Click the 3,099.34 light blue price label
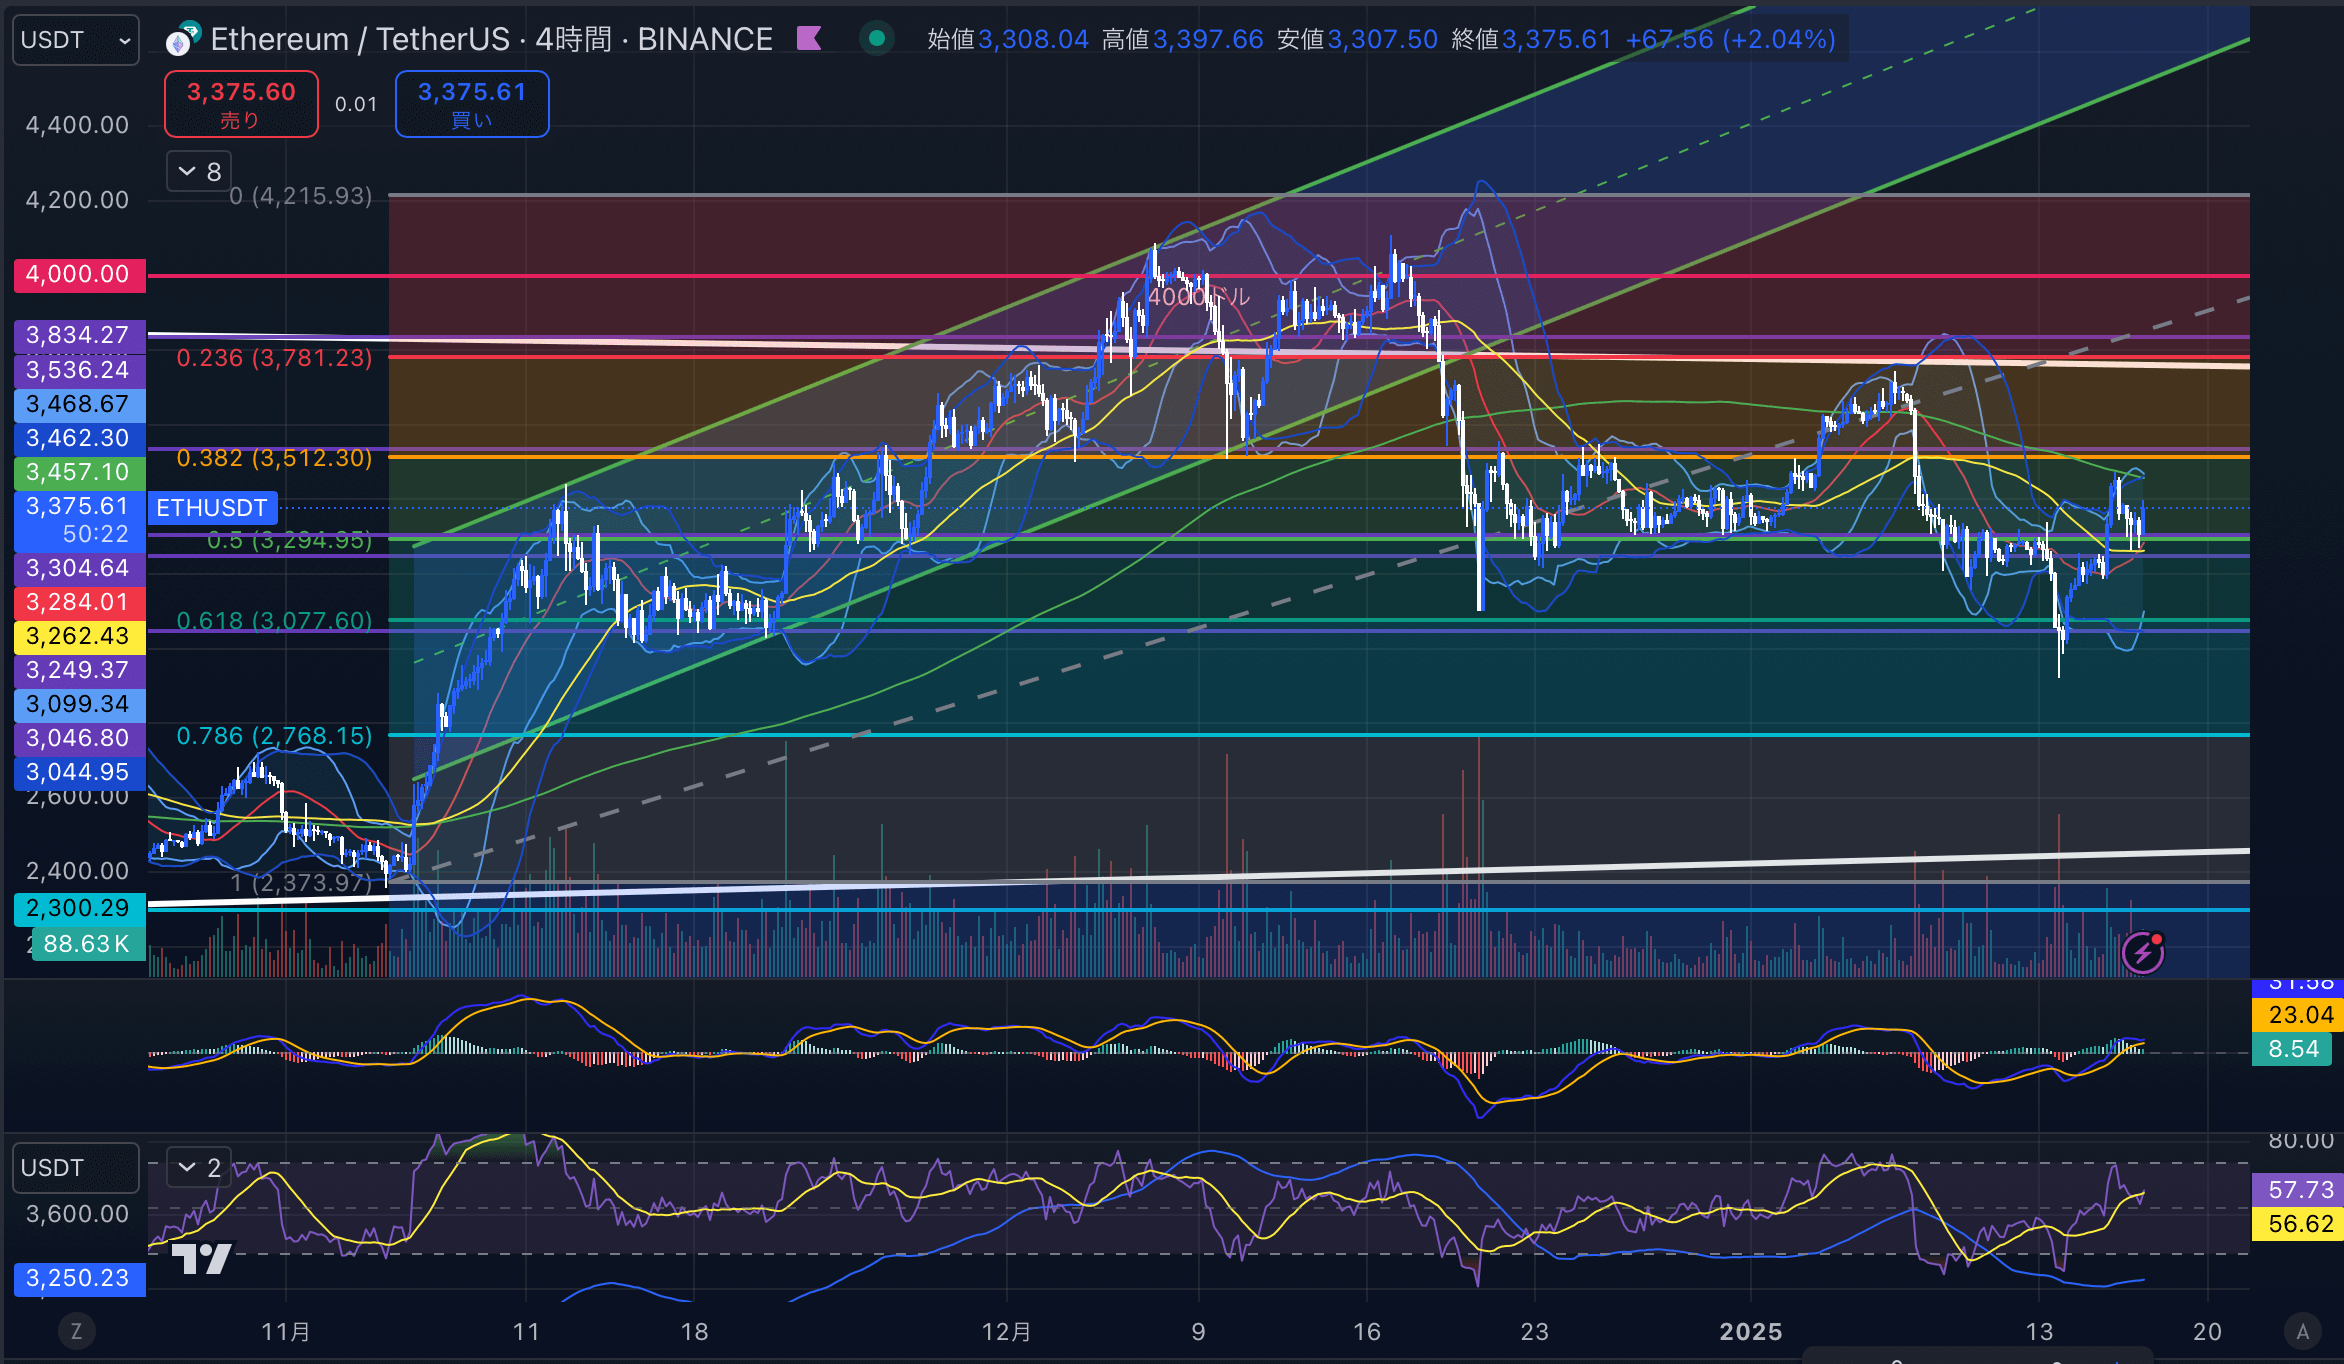Screen dimensions: 2344x1364 [79, 704]
